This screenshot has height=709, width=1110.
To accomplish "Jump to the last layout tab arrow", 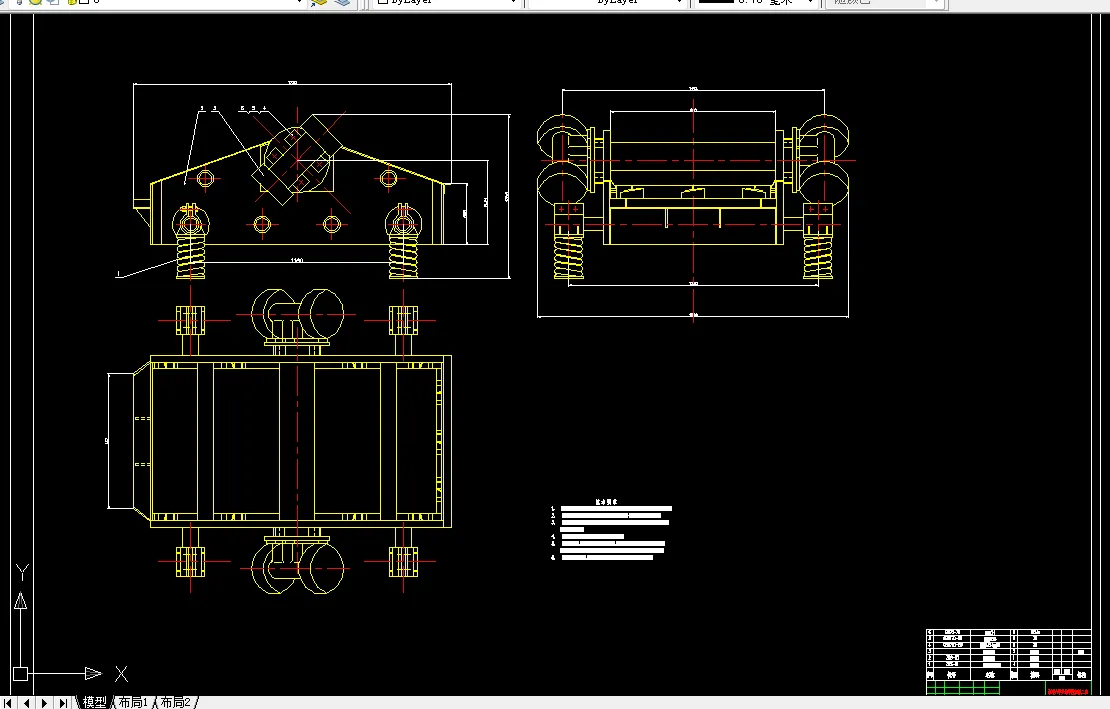I will tap(62, 703).
